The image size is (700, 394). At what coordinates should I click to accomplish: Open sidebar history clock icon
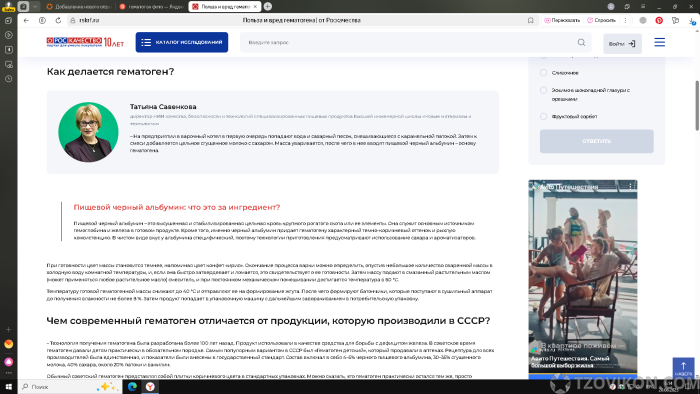(x=8, y=79)
